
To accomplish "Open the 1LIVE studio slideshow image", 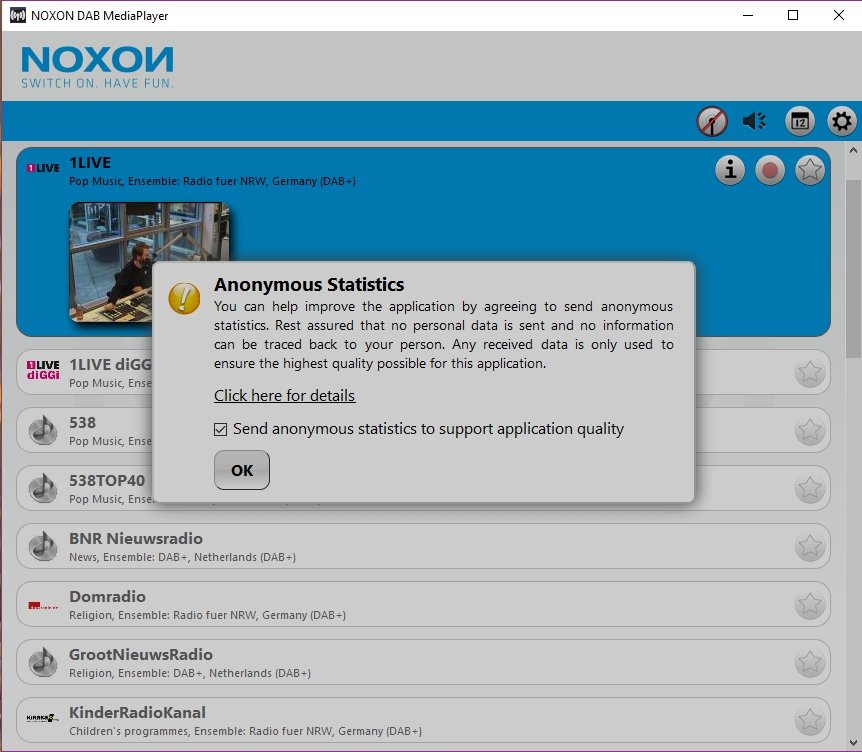I will point(149,262).
